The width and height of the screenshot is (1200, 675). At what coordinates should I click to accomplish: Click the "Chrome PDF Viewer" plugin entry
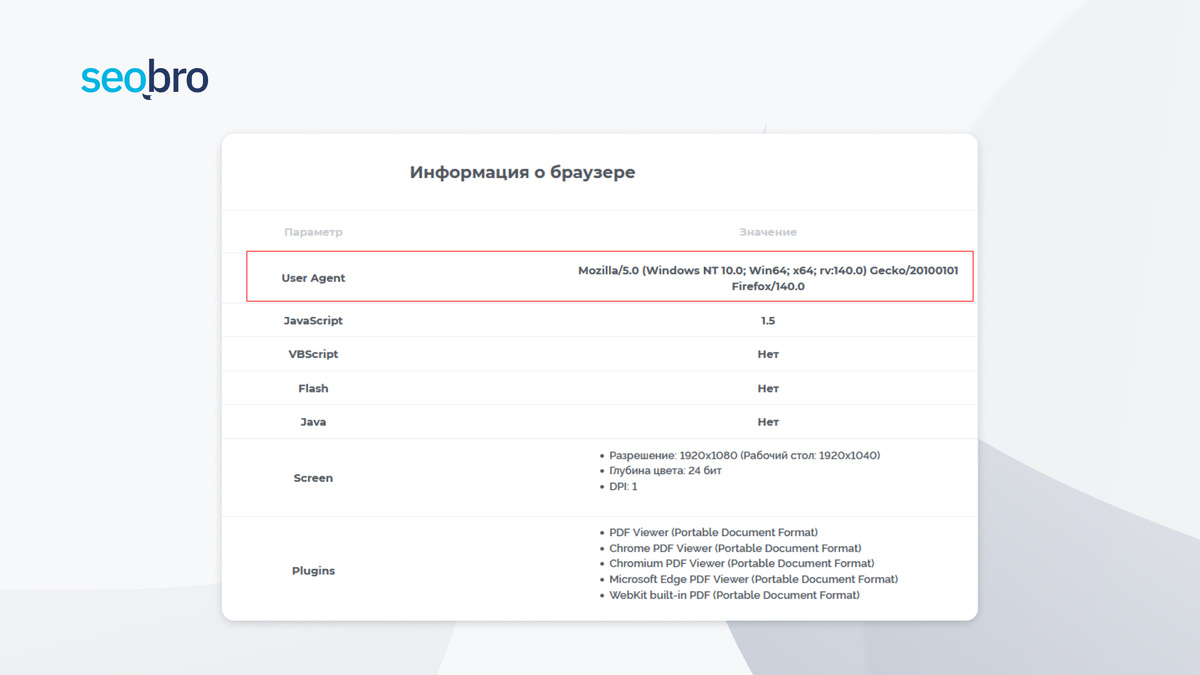pyautogui.click(x=735, y=548)
